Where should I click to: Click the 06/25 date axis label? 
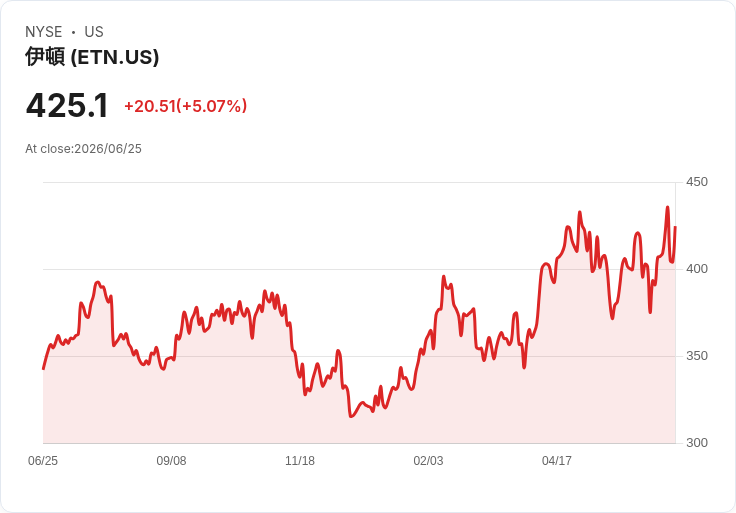coord(43,461)
